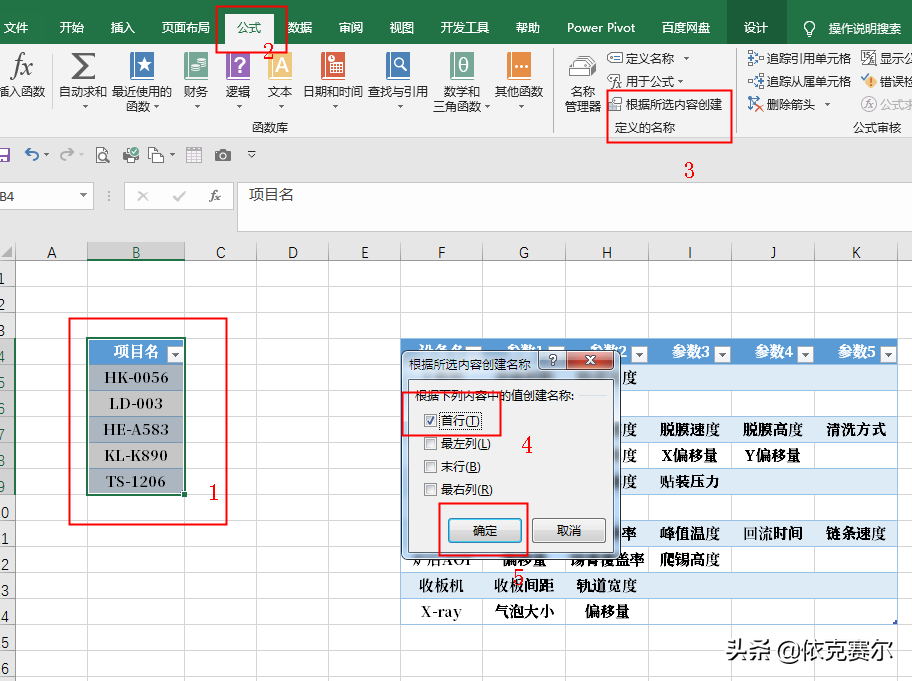Open the 项目名 column filter dropdown
Screen dimensions: 912x681
[x=175, y=354]
